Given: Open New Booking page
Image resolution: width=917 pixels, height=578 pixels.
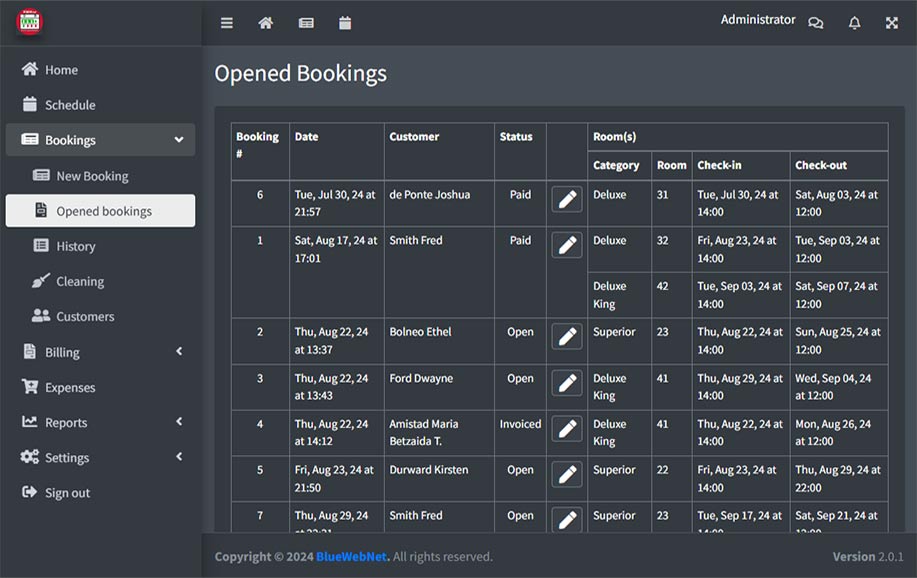Looking at the screenshot, I should coord(101,176).
